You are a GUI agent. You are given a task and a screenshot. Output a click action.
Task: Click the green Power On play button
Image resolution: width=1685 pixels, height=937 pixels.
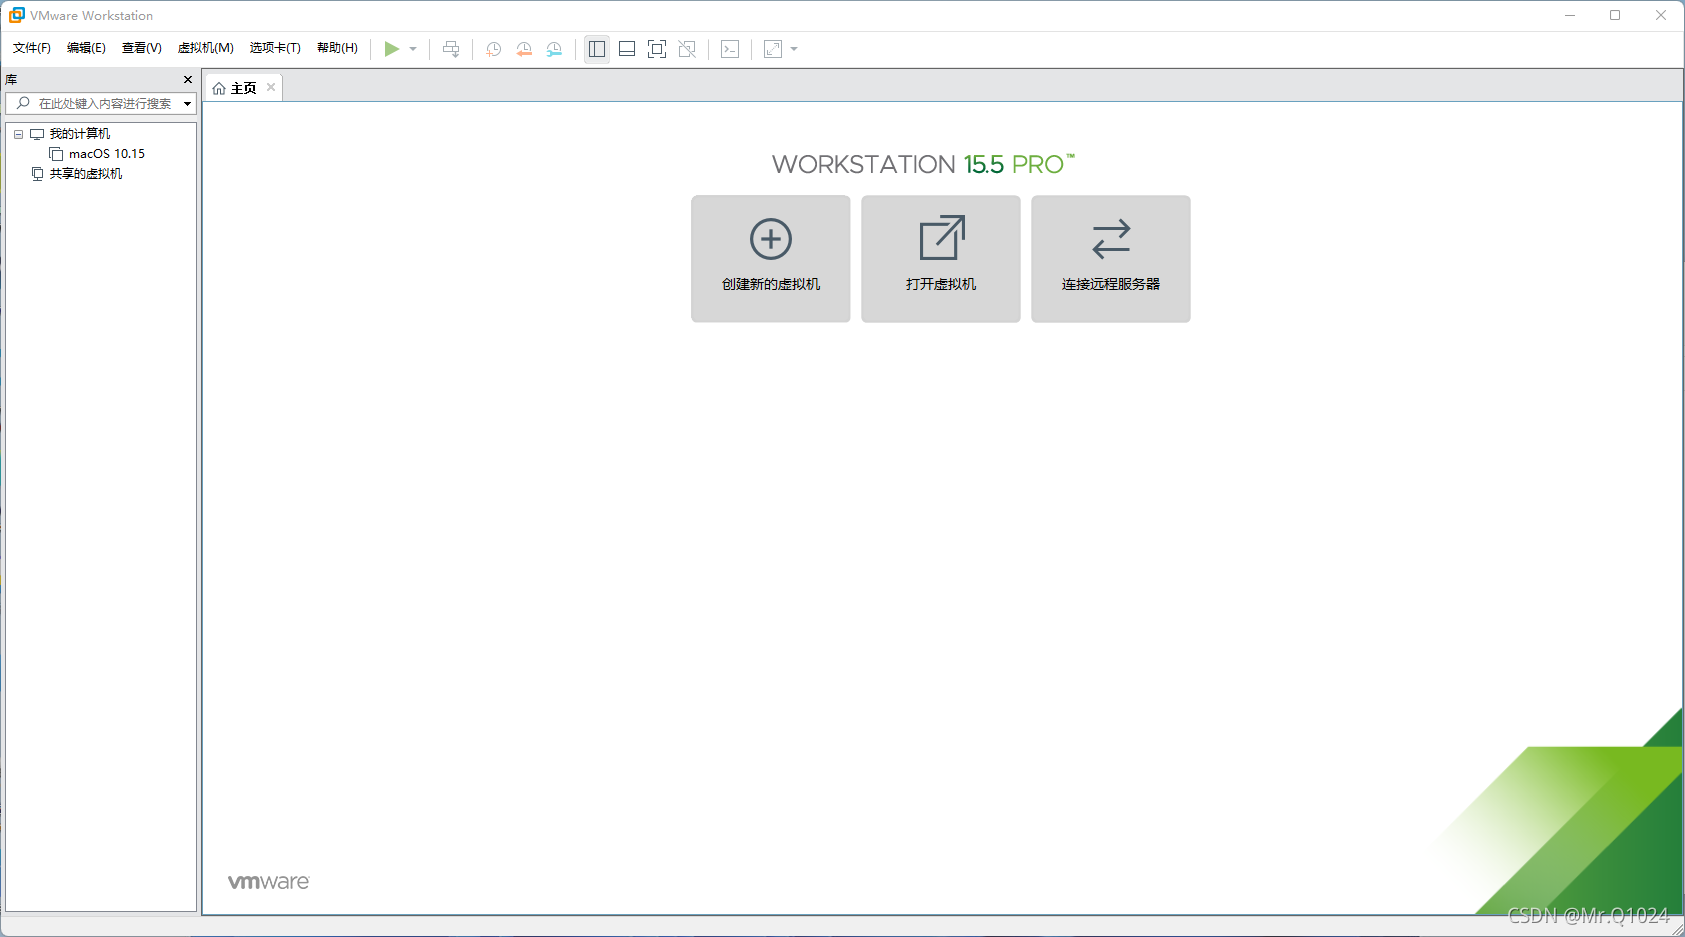[x=392, y=49]
